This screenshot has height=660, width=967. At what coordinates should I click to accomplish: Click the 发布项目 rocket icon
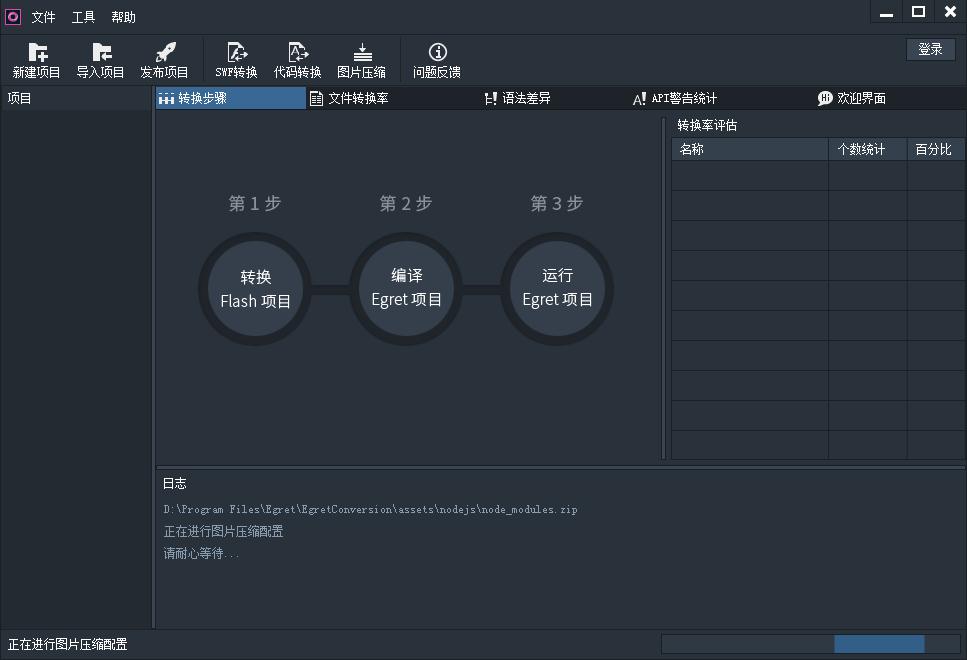click(165, 60)
